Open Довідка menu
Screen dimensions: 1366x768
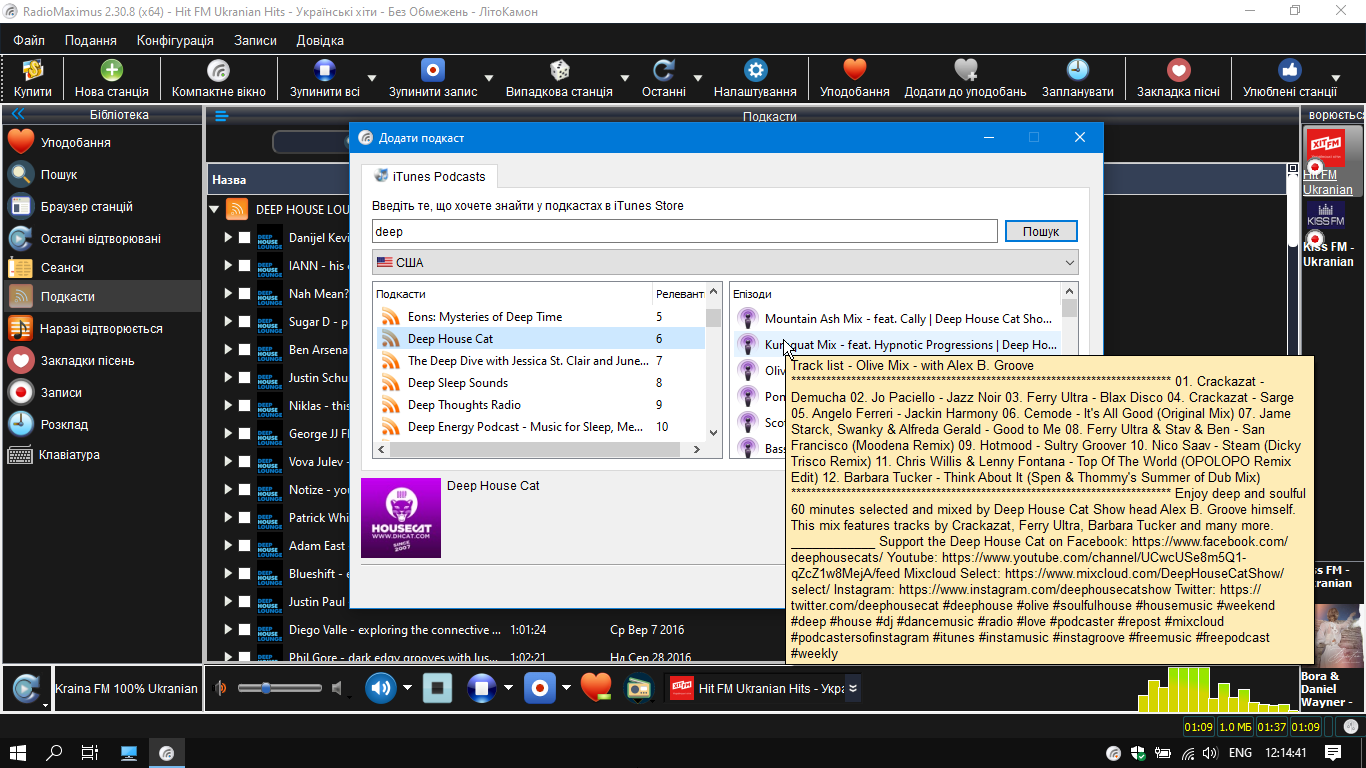point(320,41)
